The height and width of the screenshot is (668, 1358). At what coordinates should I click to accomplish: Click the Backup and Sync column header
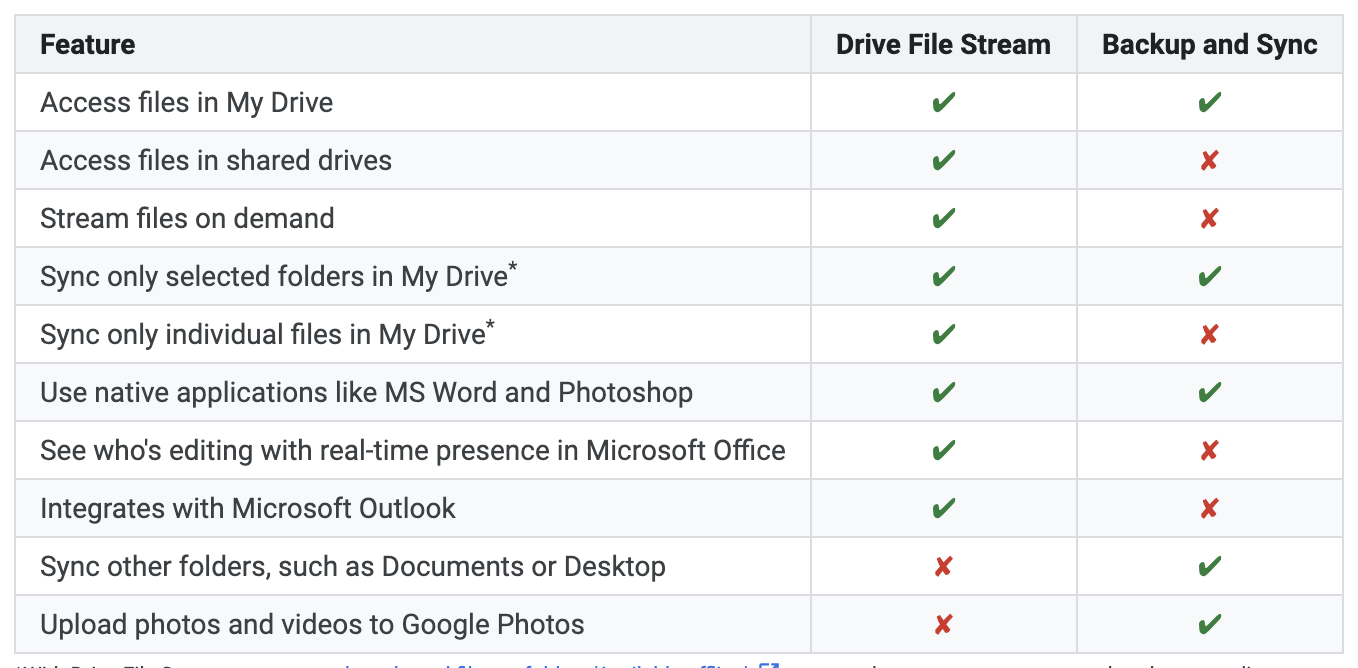1209,45
